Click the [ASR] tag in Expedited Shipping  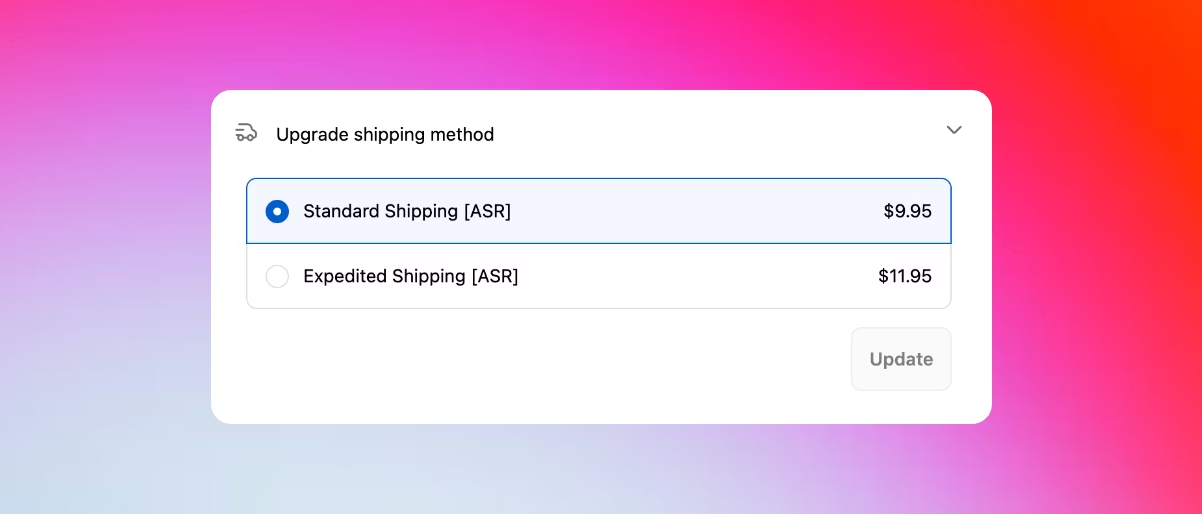point(494,277)
